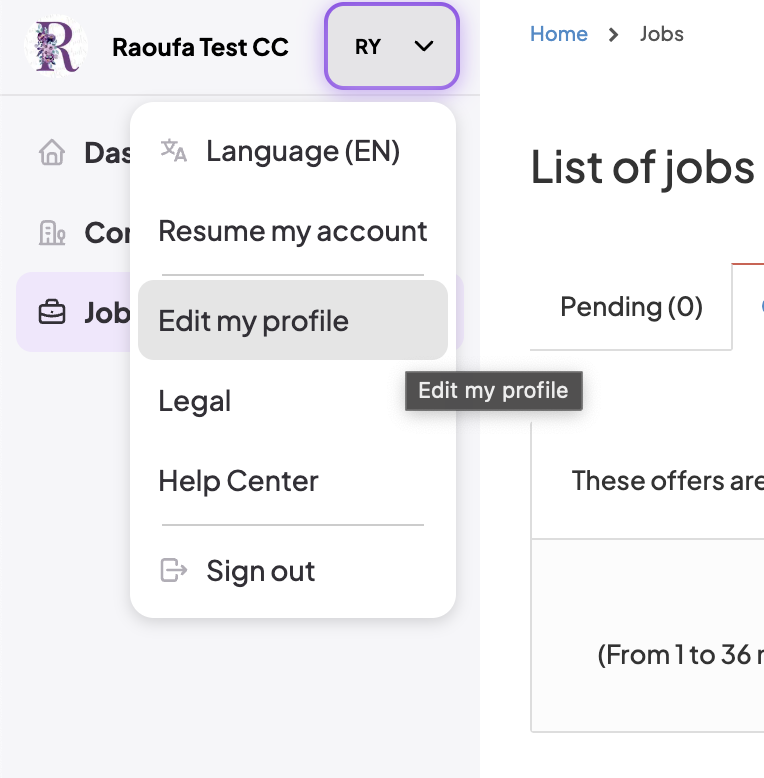The image size is (764, 778).
Task: Choose Edit my profile from the menu
Action: click(x=254, y=321)
